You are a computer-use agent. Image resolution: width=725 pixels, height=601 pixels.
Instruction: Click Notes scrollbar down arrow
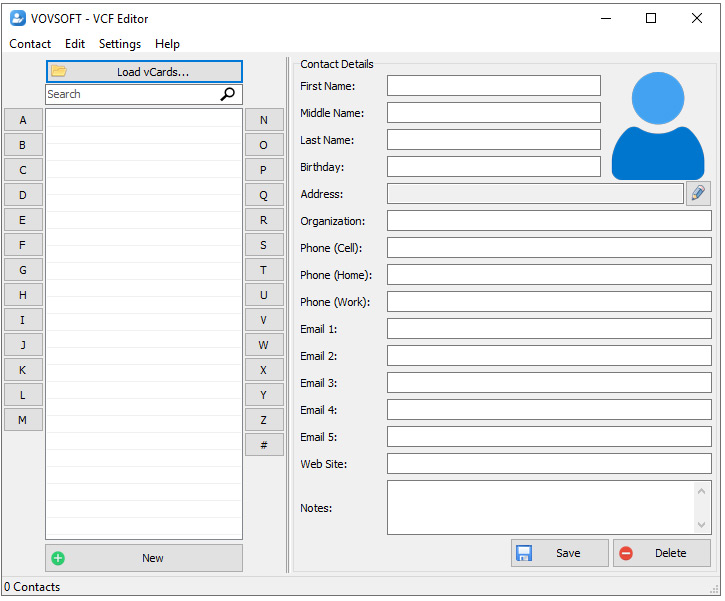pyautogui.click(x=701, y=524)
